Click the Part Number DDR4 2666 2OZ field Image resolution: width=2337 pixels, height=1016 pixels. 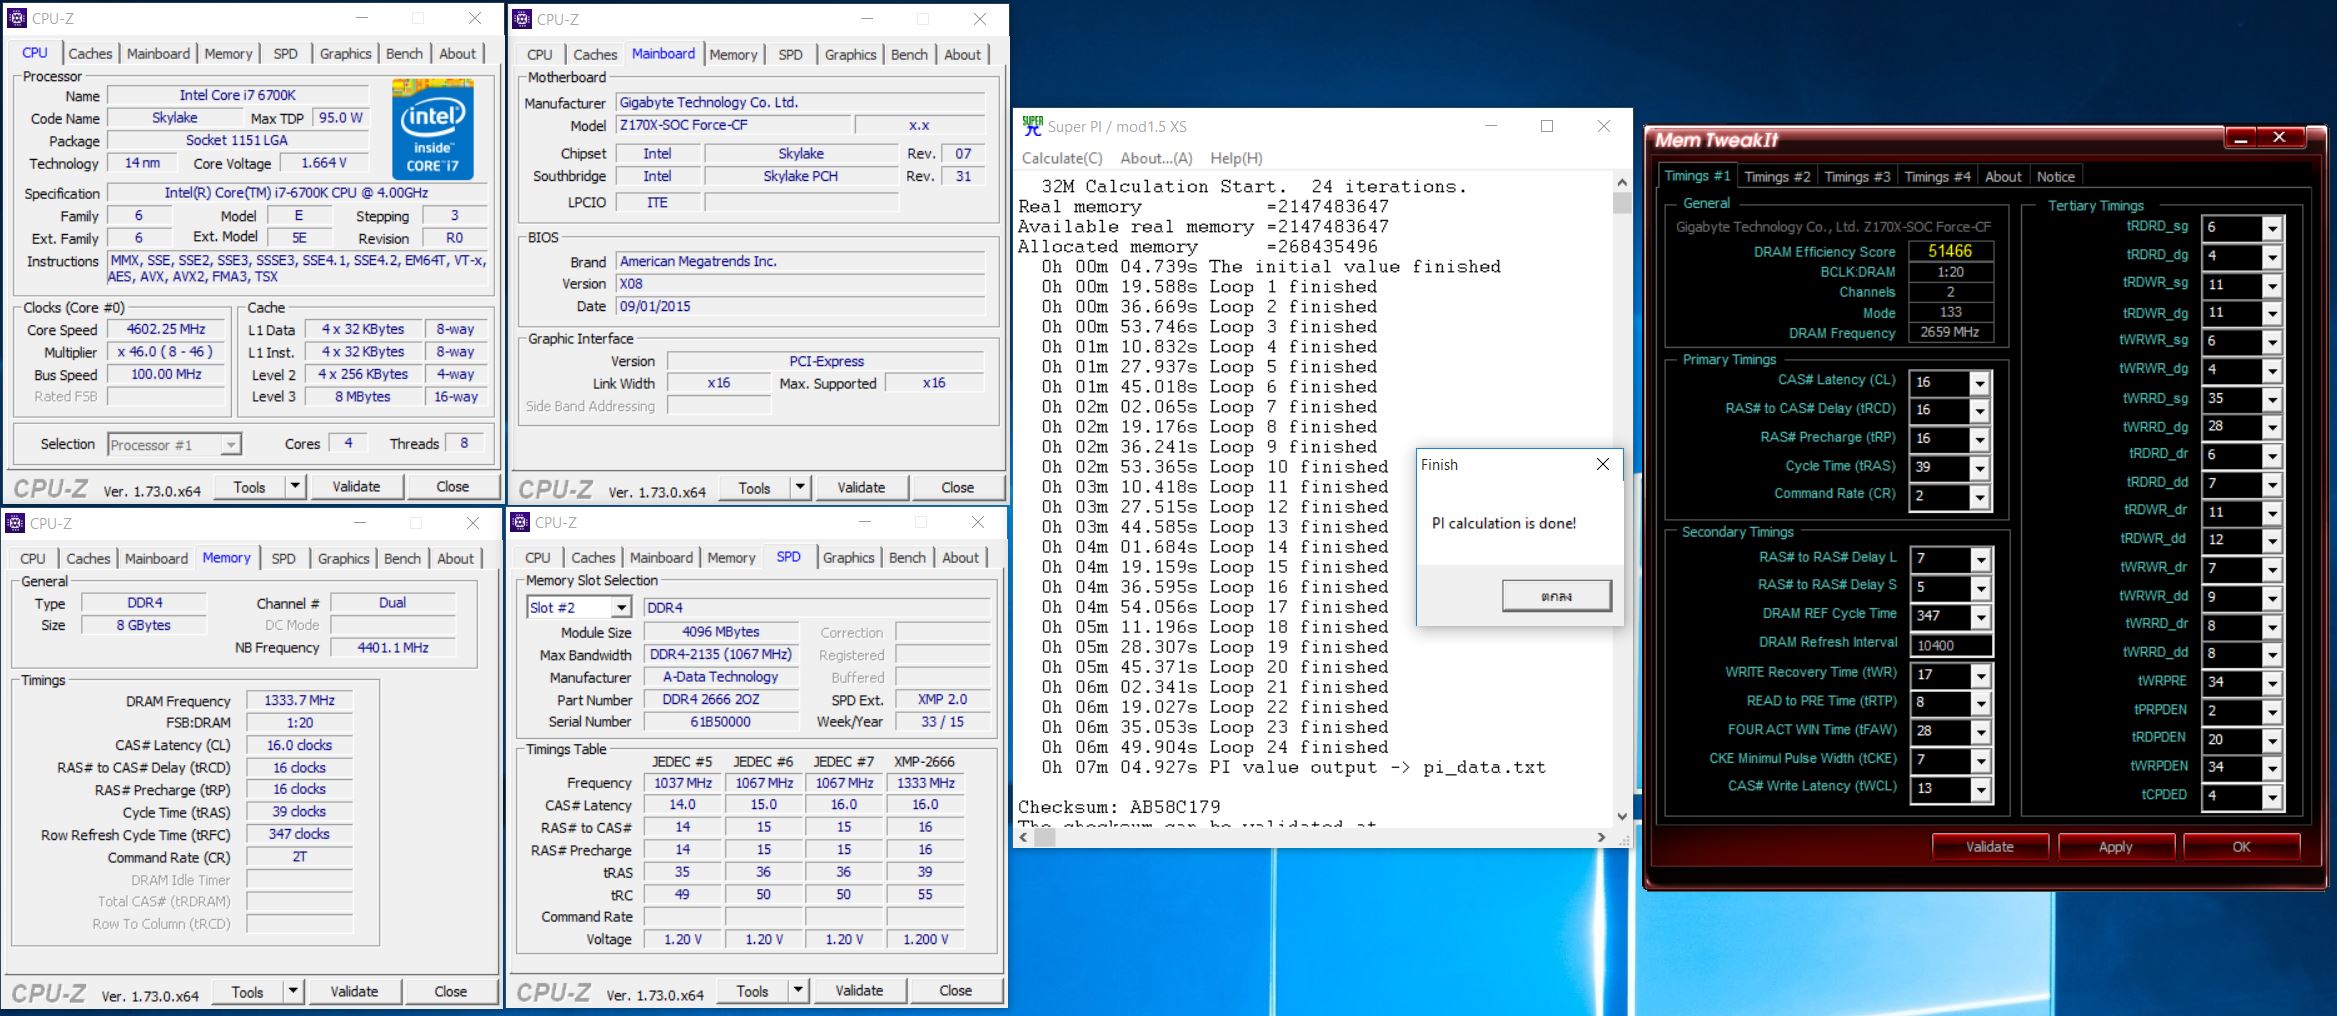click(x=720, y=699)
